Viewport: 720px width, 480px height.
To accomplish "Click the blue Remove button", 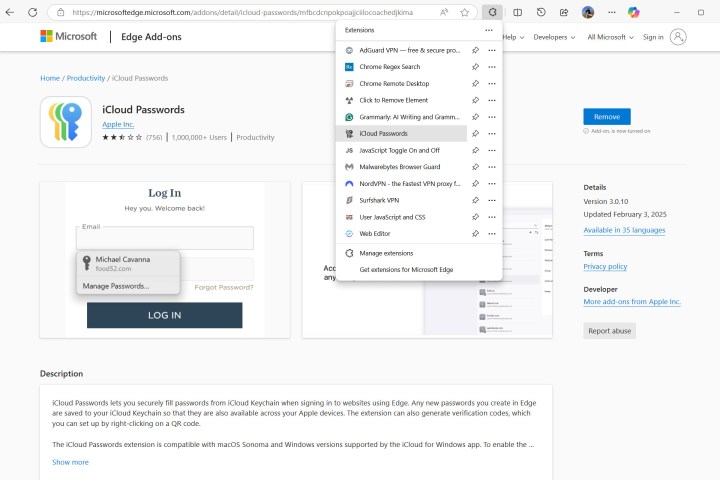I will point(606,116).
